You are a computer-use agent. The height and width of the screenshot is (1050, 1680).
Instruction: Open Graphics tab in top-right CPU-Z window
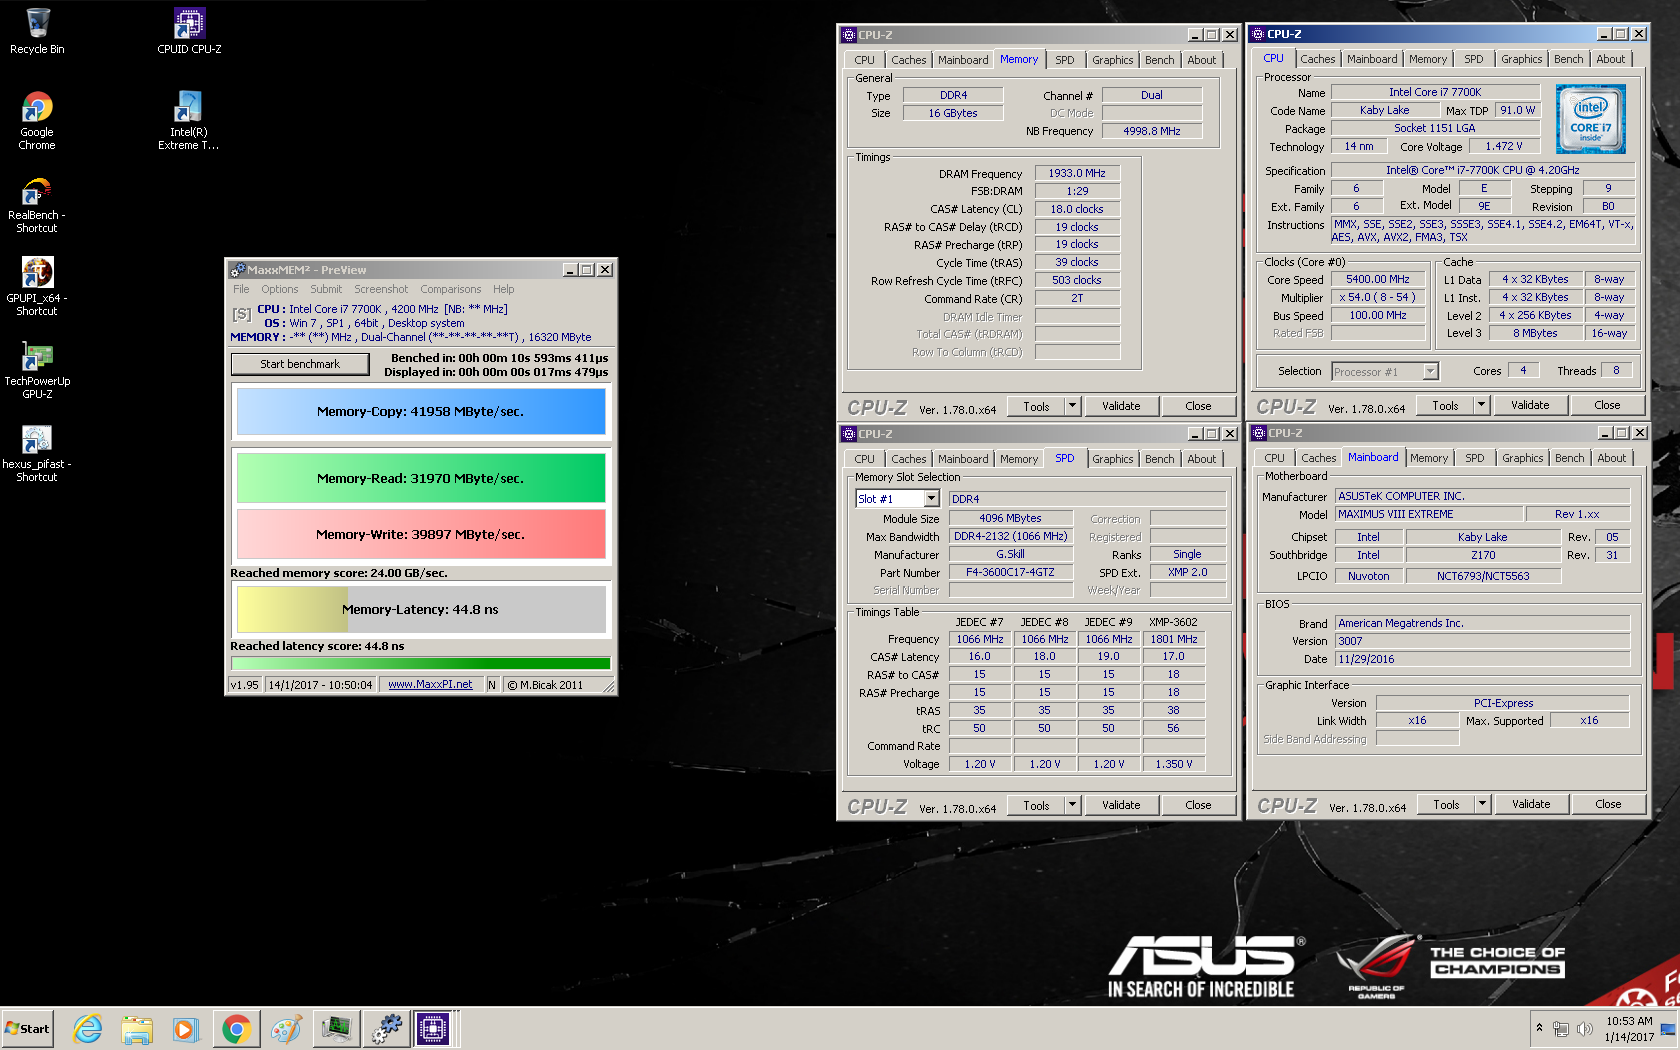(1521, 59)
